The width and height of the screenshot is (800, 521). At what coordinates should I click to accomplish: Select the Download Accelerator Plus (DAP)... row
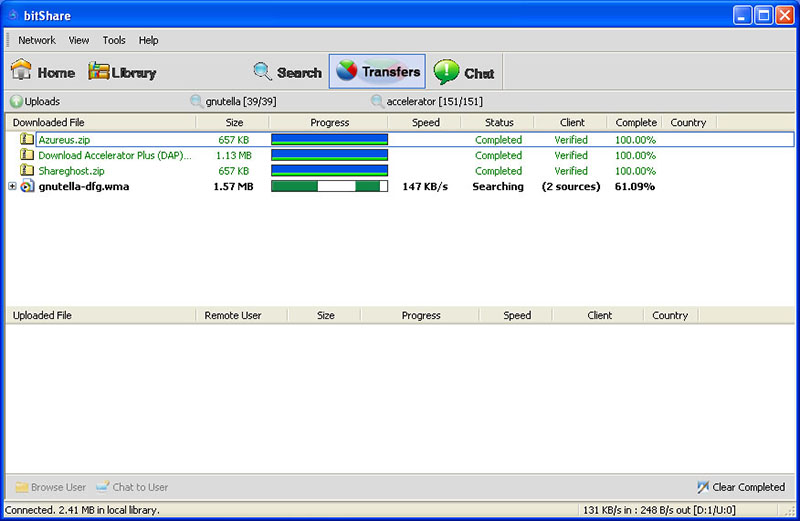point(399,155)
